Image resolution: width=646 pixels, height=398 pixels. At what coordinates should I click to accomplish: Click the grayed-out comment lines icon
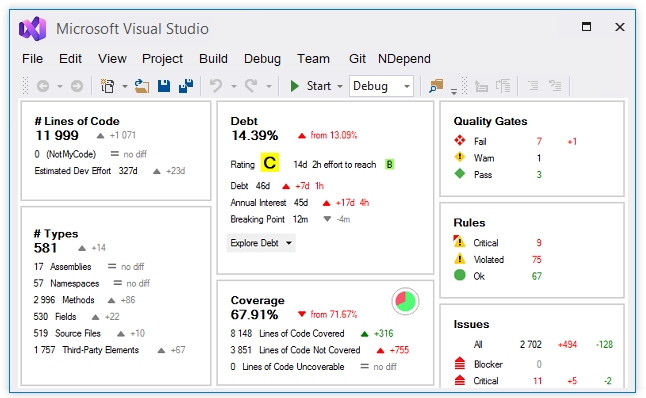pyautogui.click(x=555, y=86)
